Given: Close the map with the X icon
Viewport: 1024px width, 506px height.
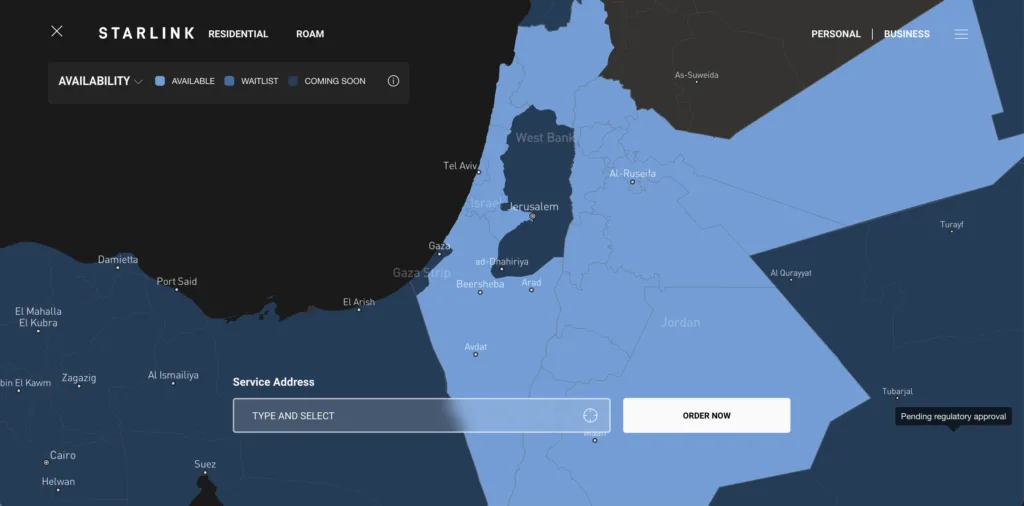Looking at the screenshot, I should [x=57, y=31].
